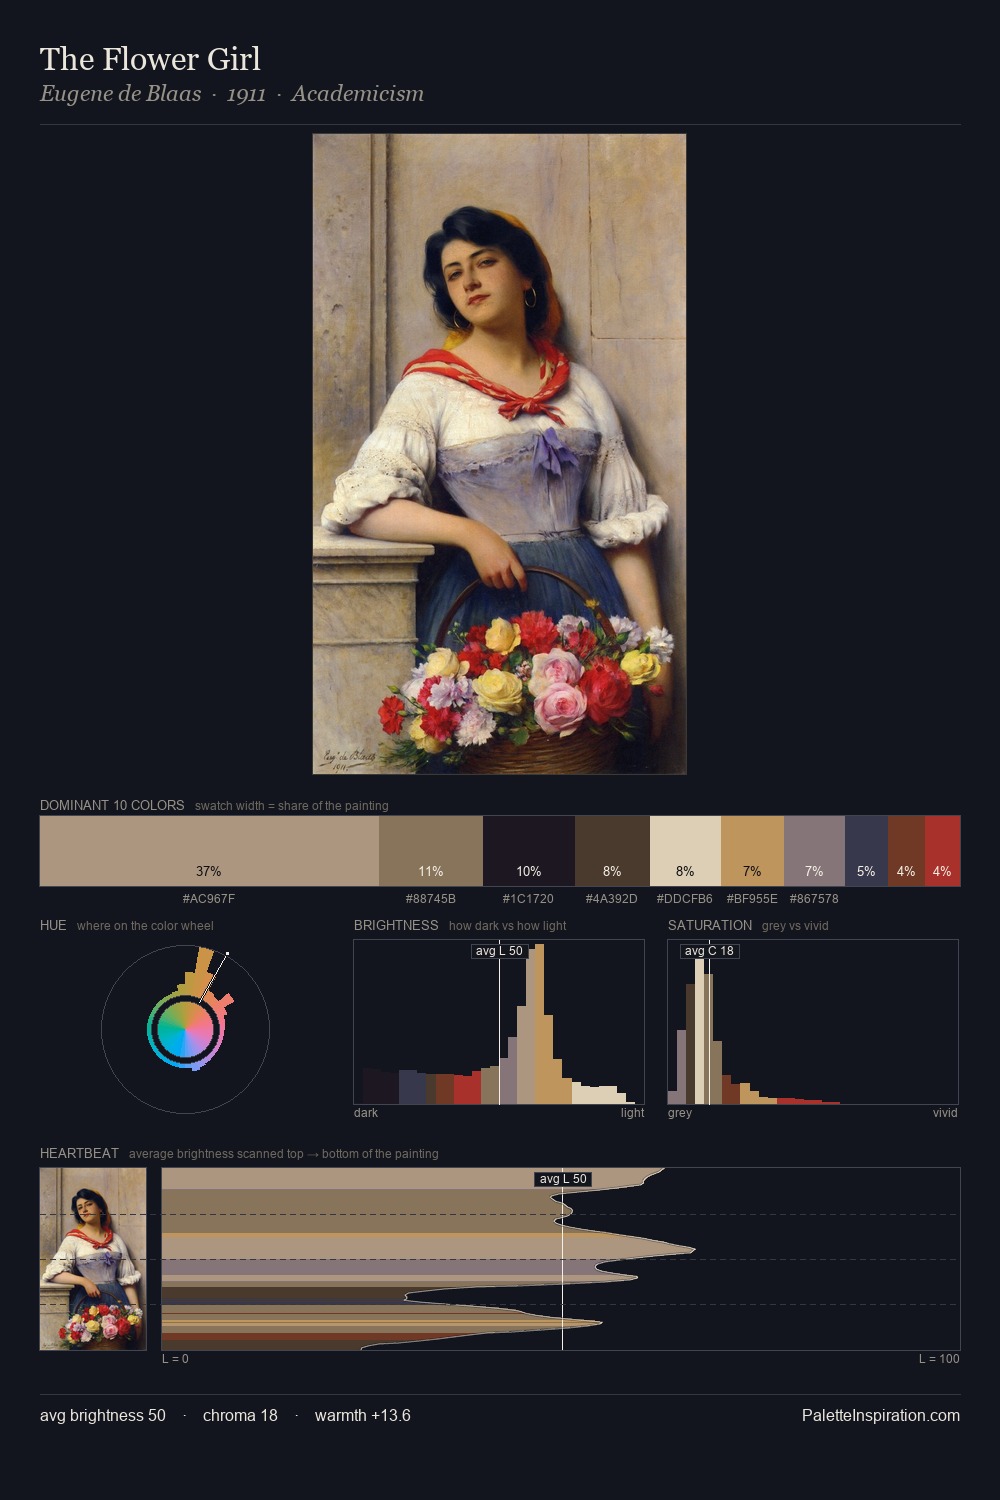Click the chroma 18 footer stat
Image resolution: width=1000 pixels, height=1500 pixels.
coord(240,1415)
